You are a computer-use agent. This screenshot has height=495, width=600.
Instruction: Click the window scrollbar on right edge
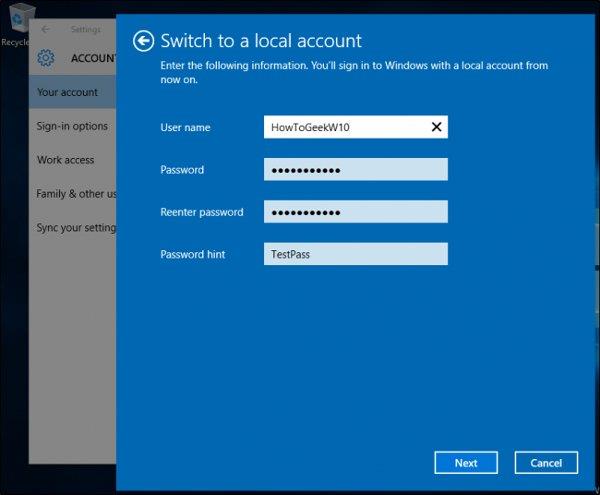[x=597, y=245]
